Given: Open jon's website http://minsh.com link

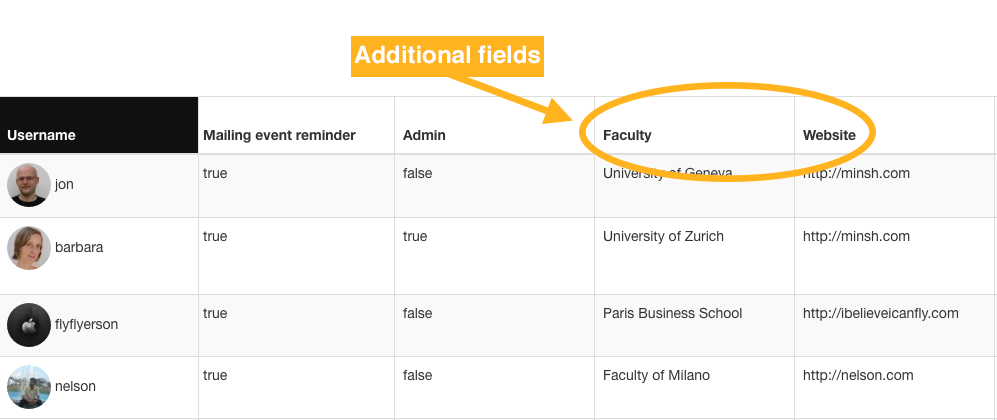Looking at the screenshot, I should click(856, 173).
